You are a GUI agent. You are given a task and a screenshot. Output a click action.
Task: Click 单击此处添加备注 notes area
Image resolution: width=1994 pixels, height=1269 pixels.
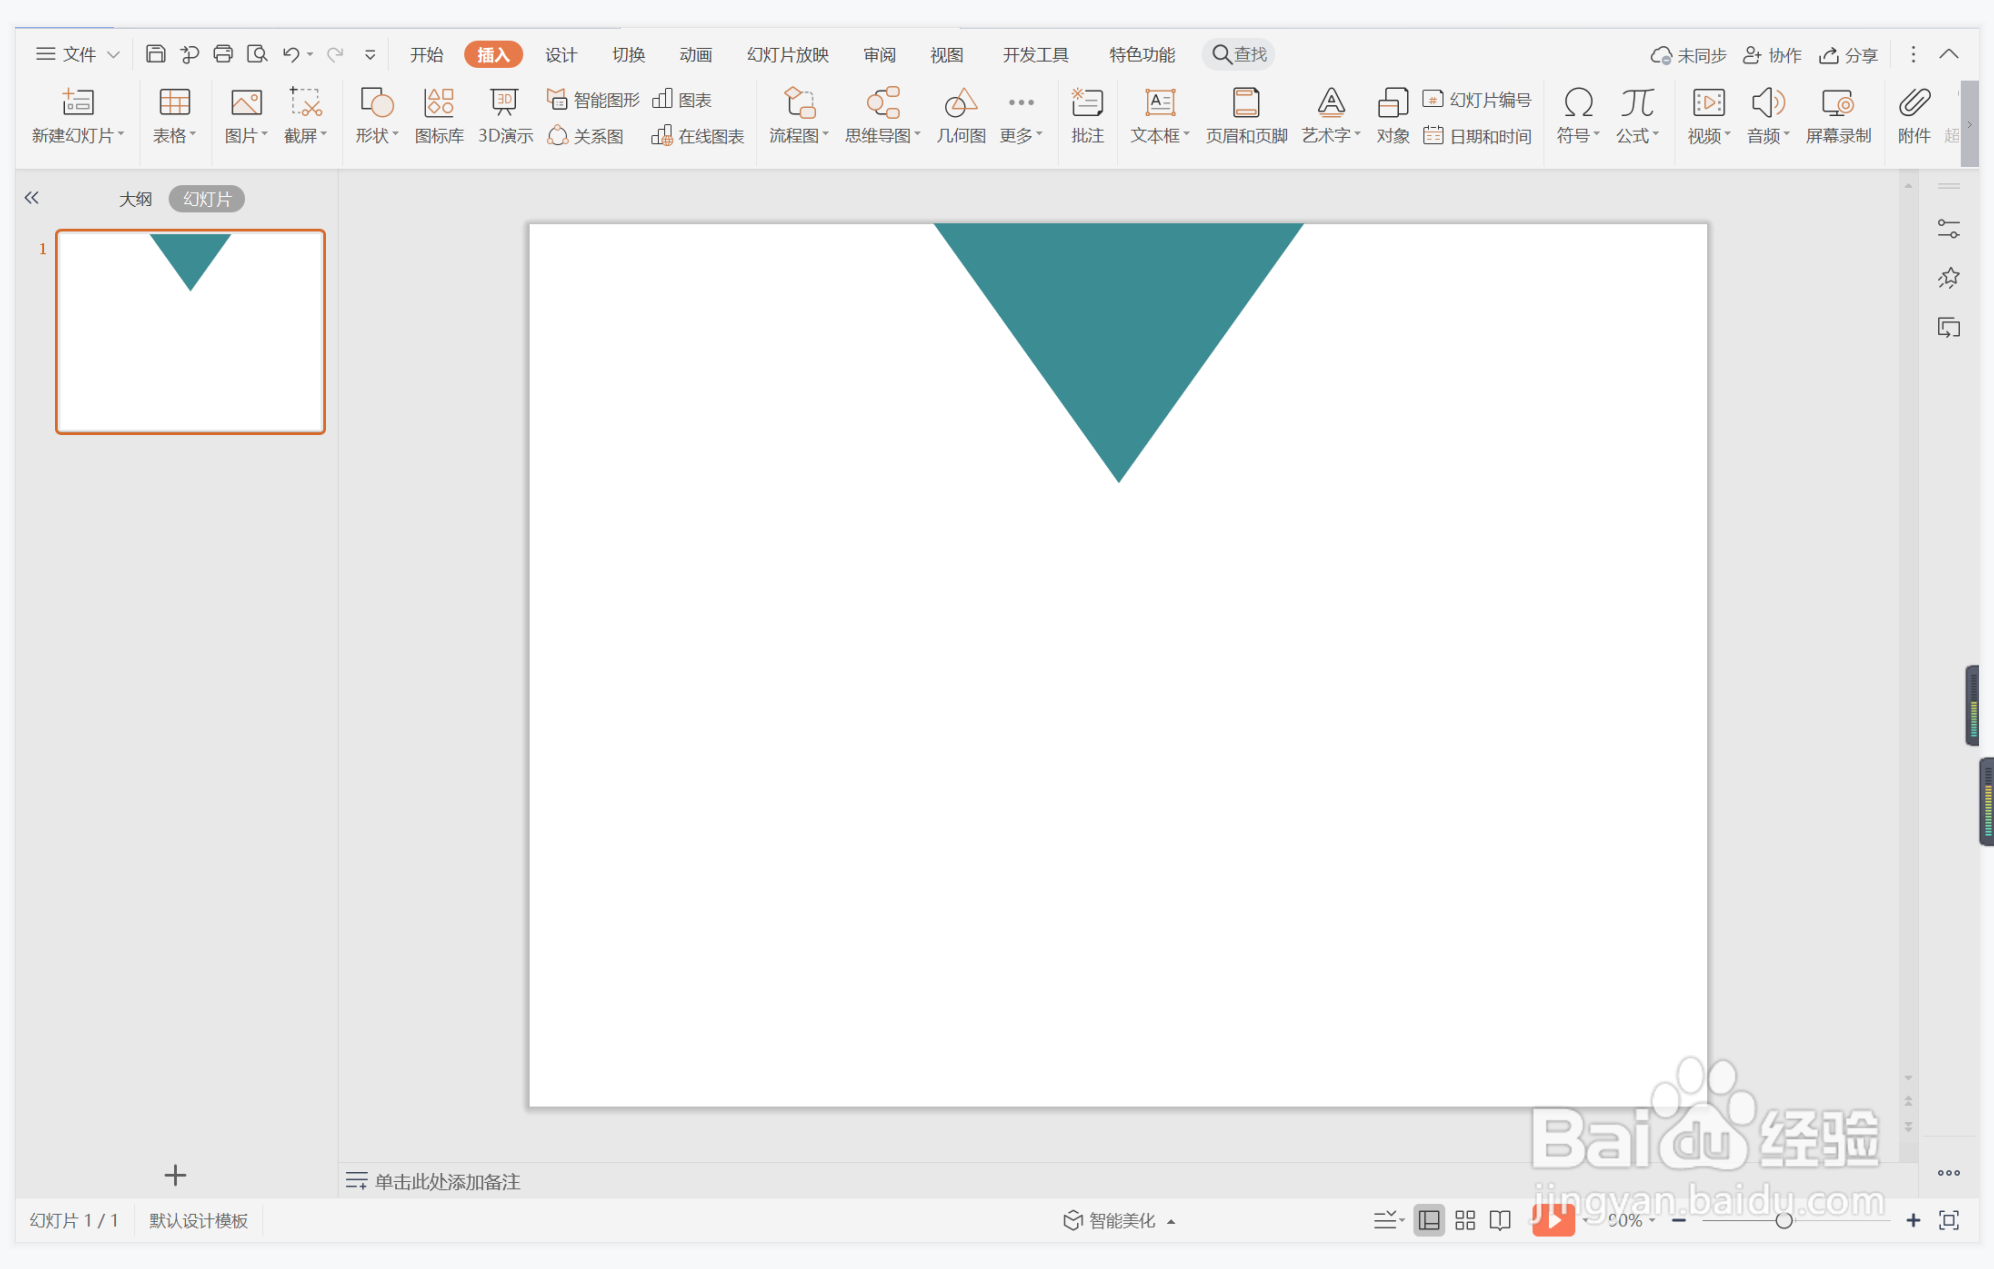[x=447, y=1181]
